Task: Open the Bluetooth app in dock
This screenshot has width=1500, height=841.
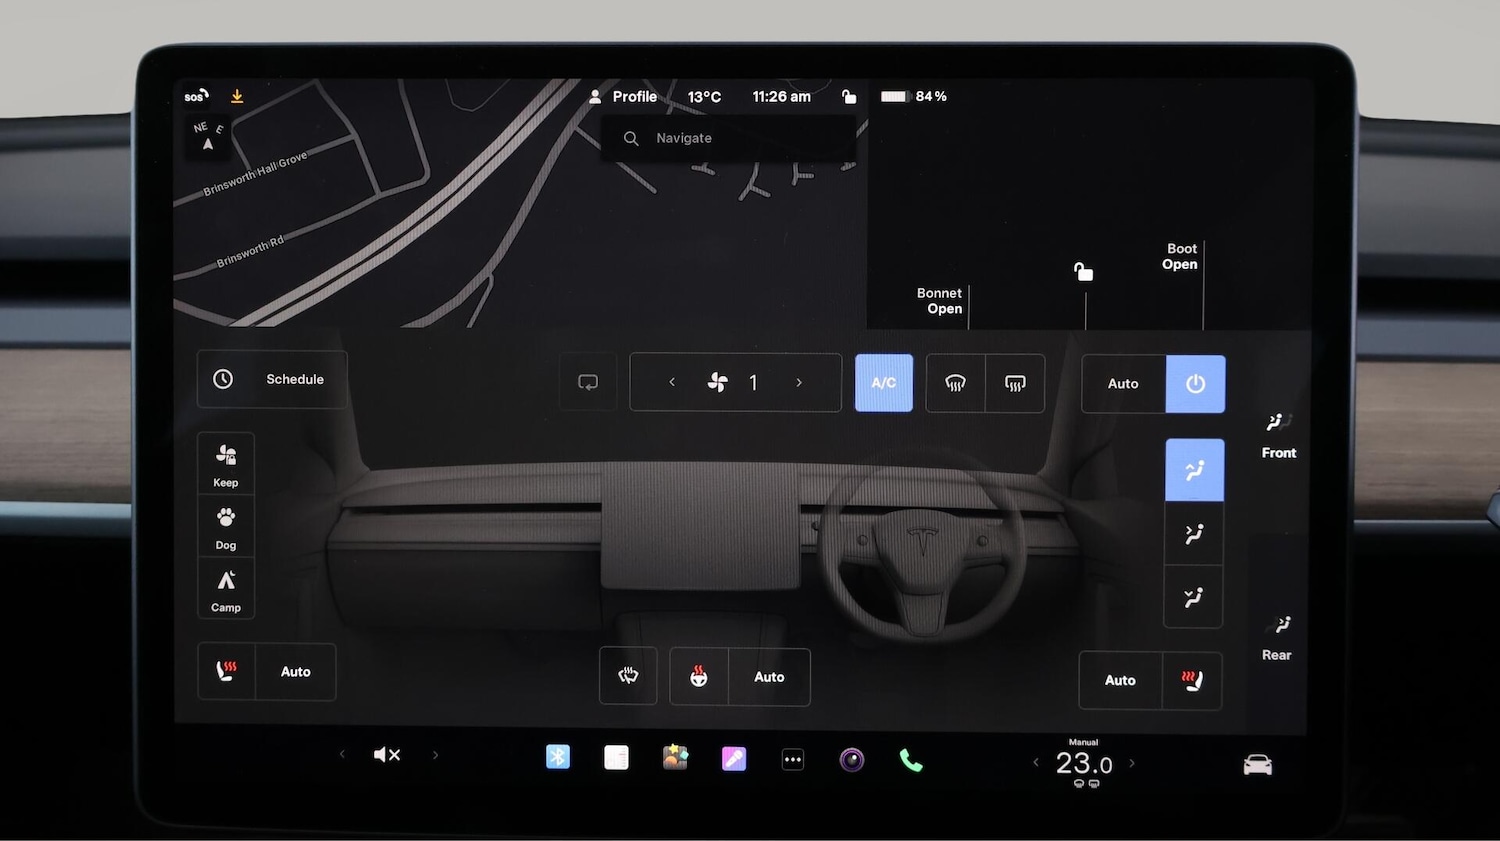Action: 558,758
